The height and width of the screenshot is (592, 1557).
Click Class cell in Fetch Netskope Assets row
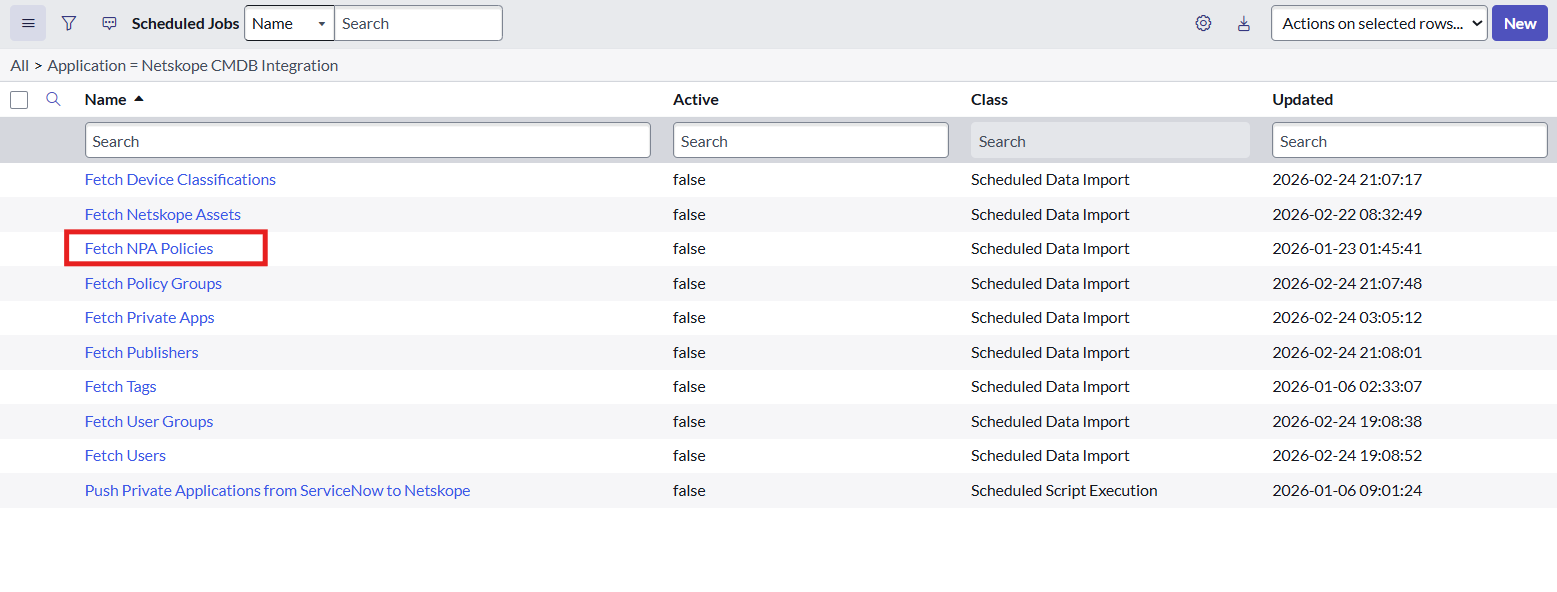(1050, 214)
